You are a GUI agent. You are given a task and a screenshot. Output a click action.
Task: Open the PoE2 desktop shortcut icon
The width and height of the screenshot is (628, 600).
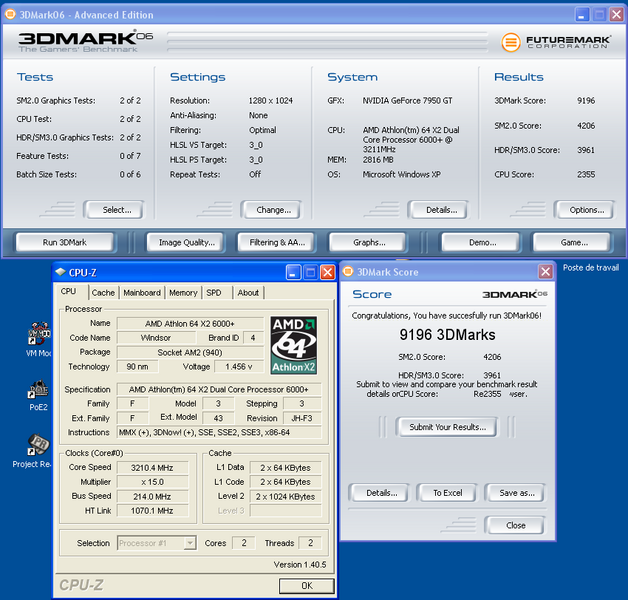point(38,390)
